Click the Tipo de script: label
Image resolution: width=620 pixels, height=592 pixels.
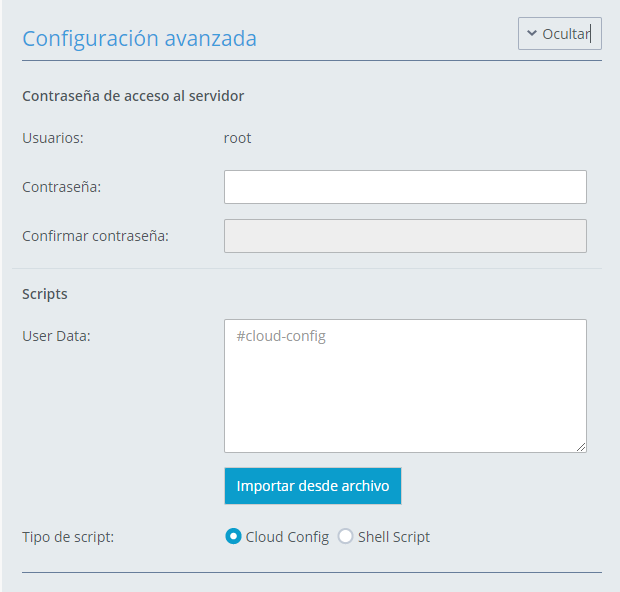click(x=68, y=537)
